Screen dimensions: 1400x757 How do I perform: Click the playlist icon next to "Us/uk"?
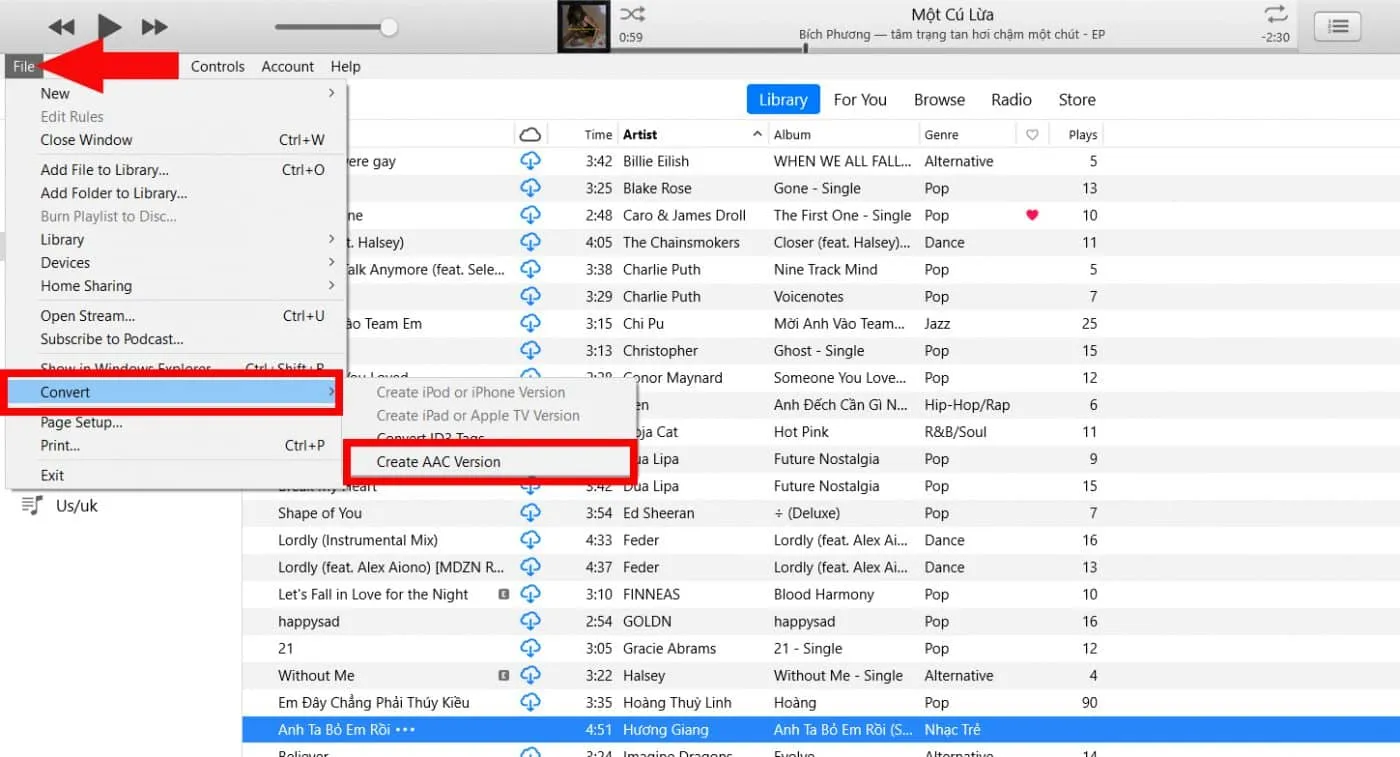29,505
